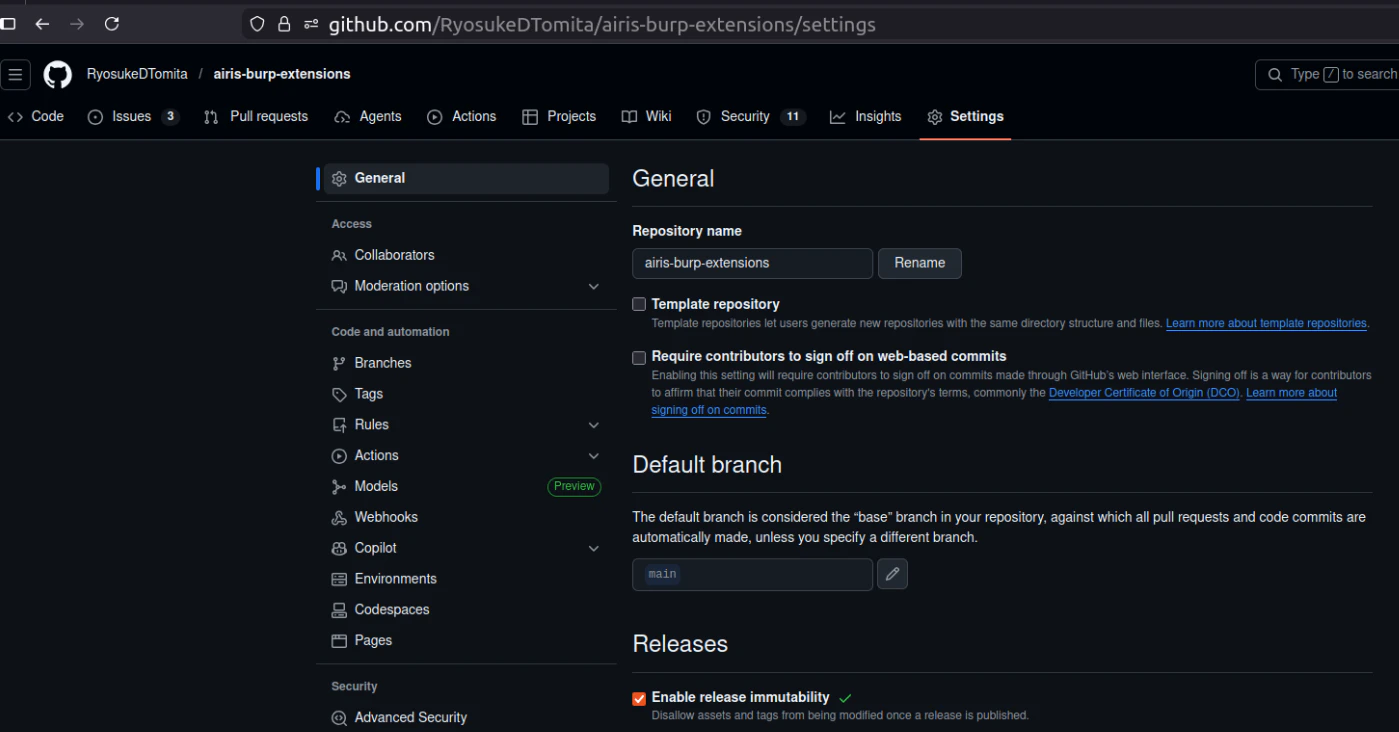Open the hamburger navigation menu
The image size is (1399, 732).
tap(16, 74)
